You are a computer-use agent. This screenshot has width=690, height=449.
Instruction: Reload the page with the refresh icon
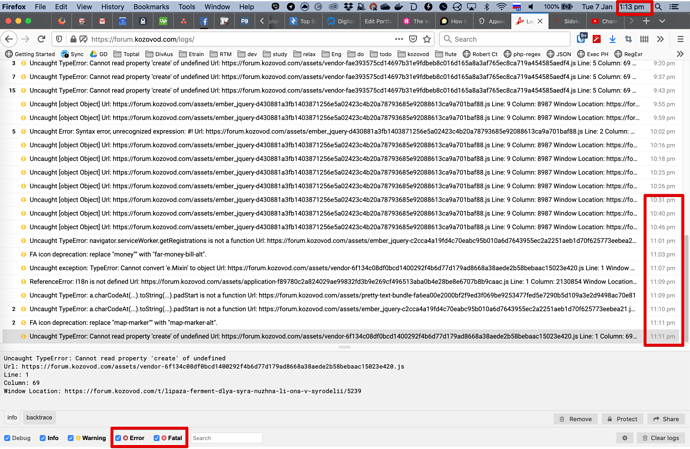[41, 39]
